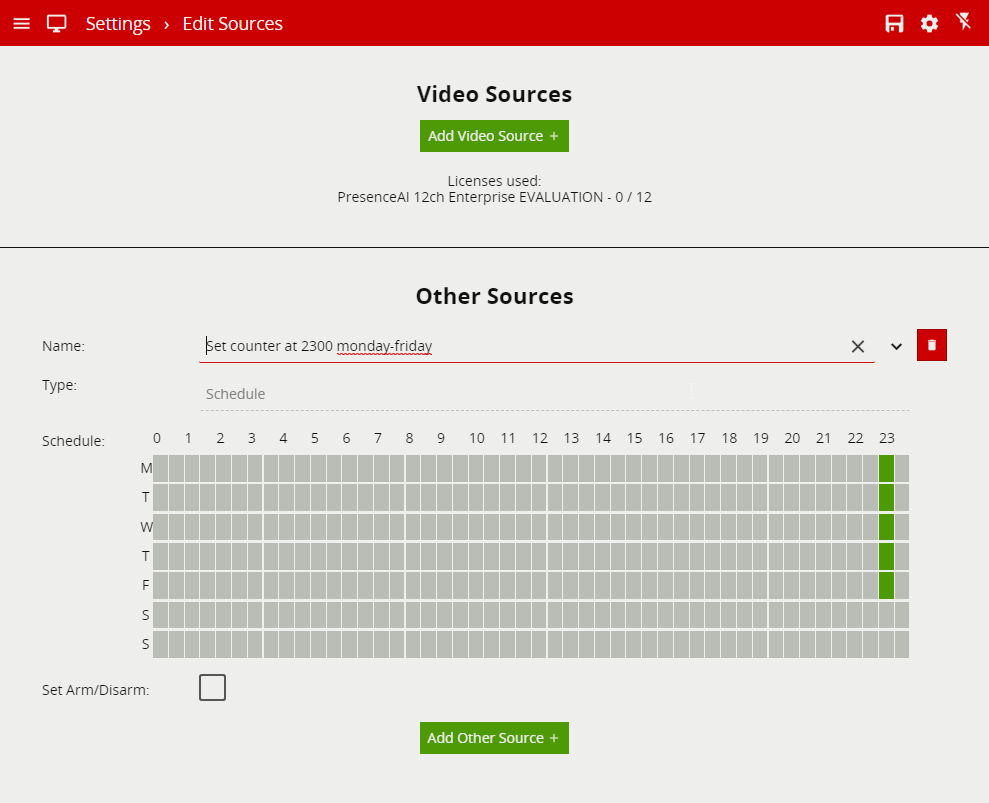Clear the Name field with X icon
The image size is (989, 803).
(857, 346)
